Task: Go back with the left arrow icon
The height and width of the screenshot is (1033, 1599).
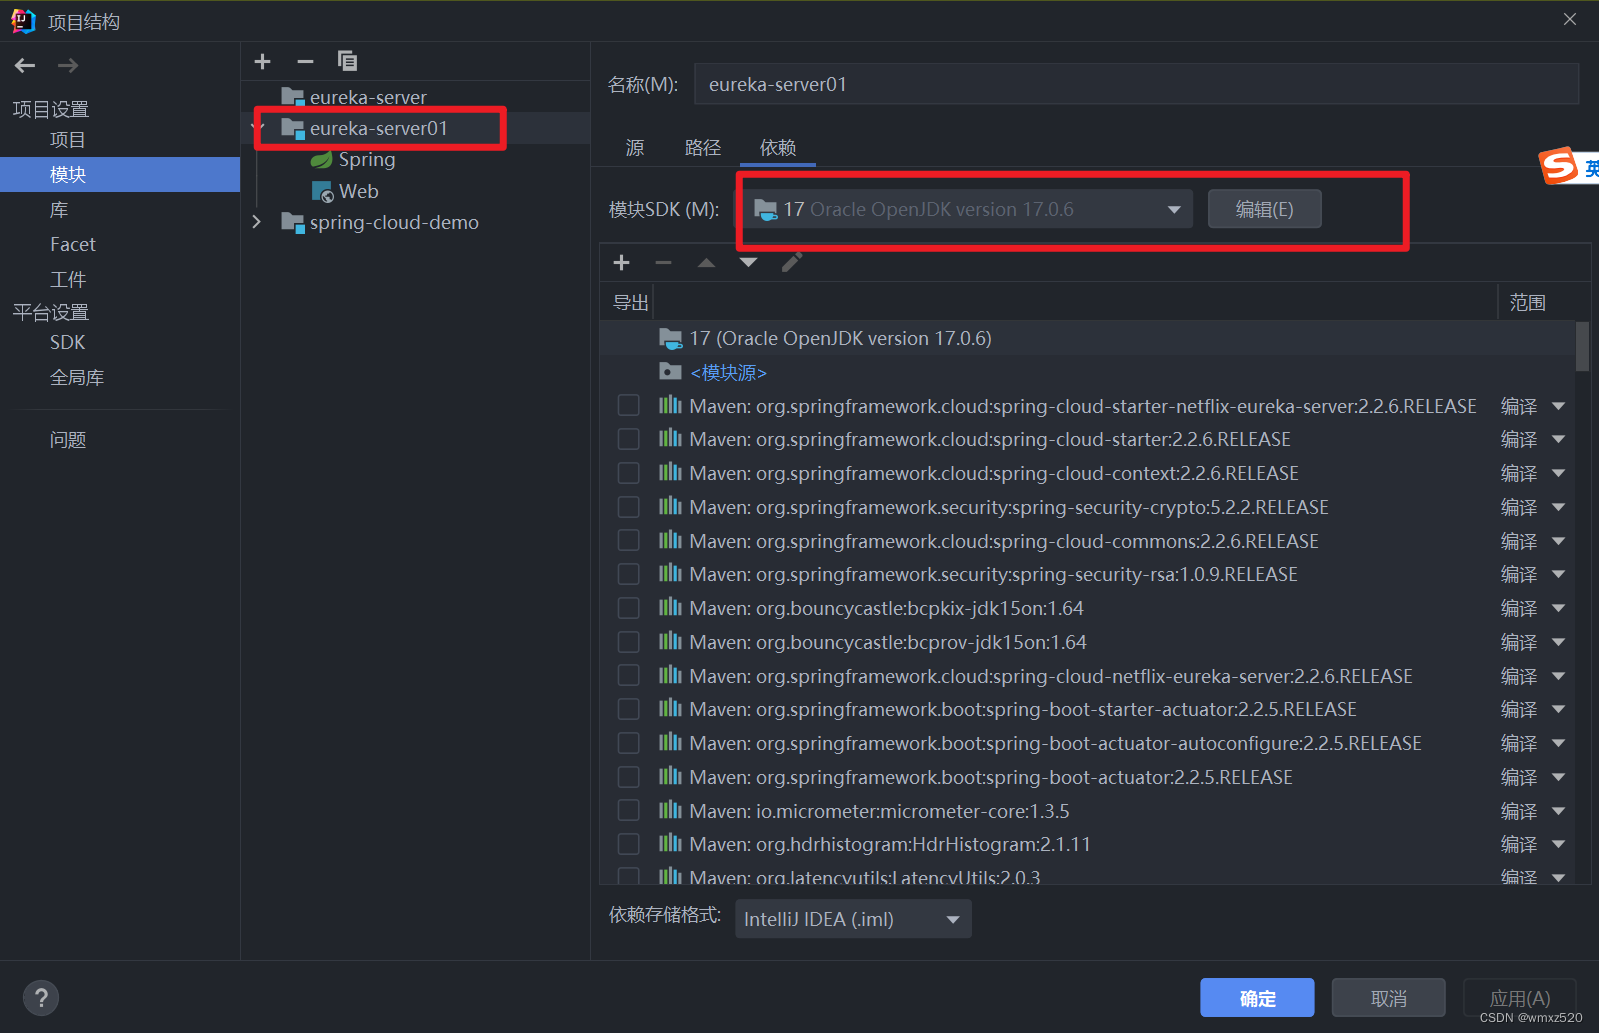Action: (x=25, y=66)
